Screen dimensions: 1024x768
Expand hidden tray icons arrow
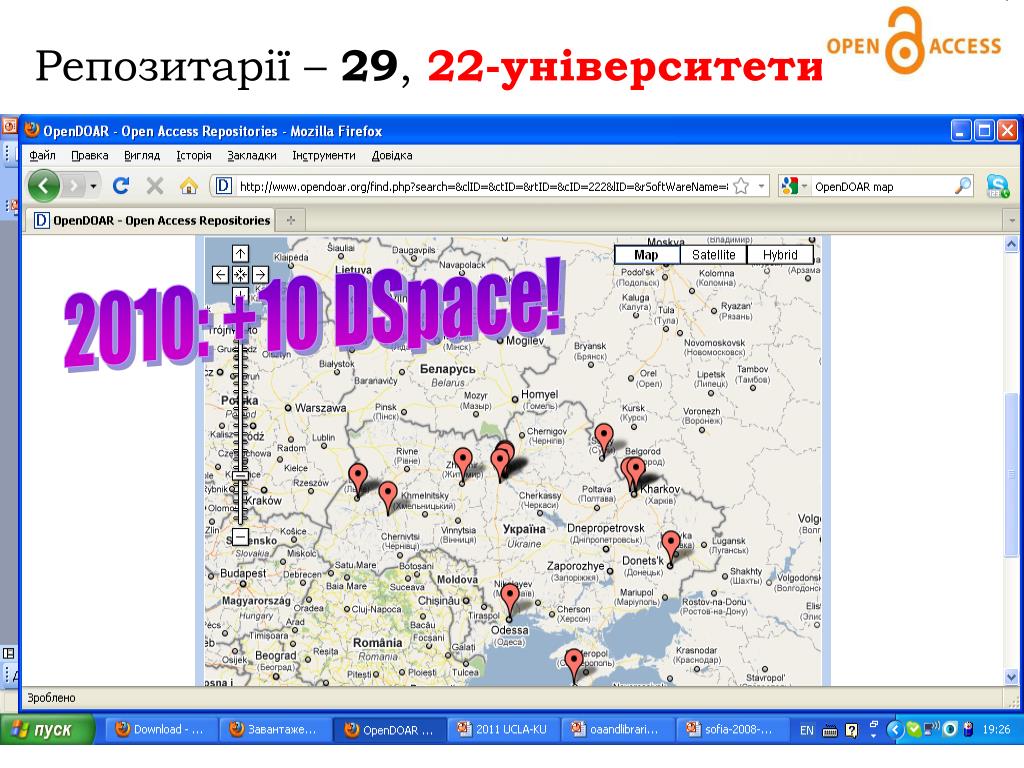[895, 729]
